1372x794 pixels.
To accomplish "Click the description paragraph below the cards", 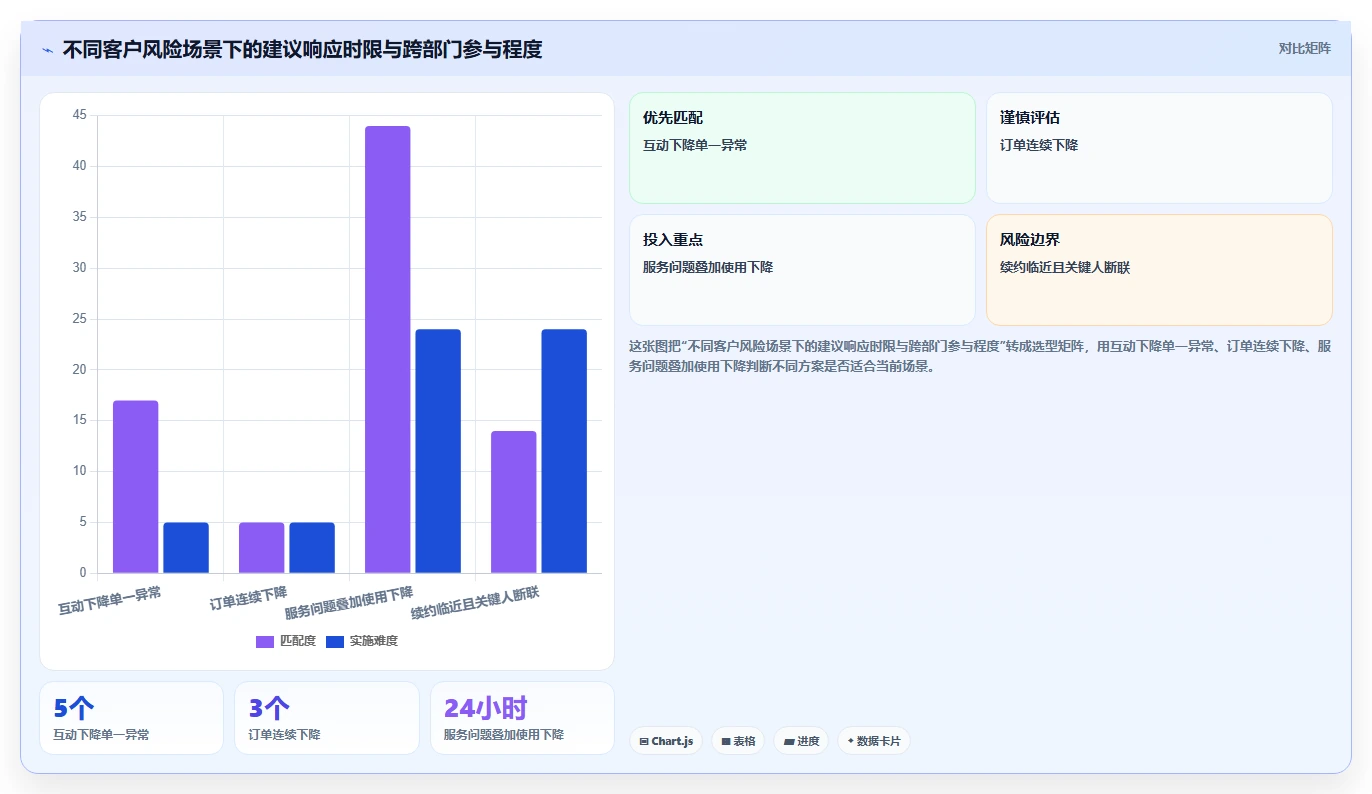I will [980, 356].
